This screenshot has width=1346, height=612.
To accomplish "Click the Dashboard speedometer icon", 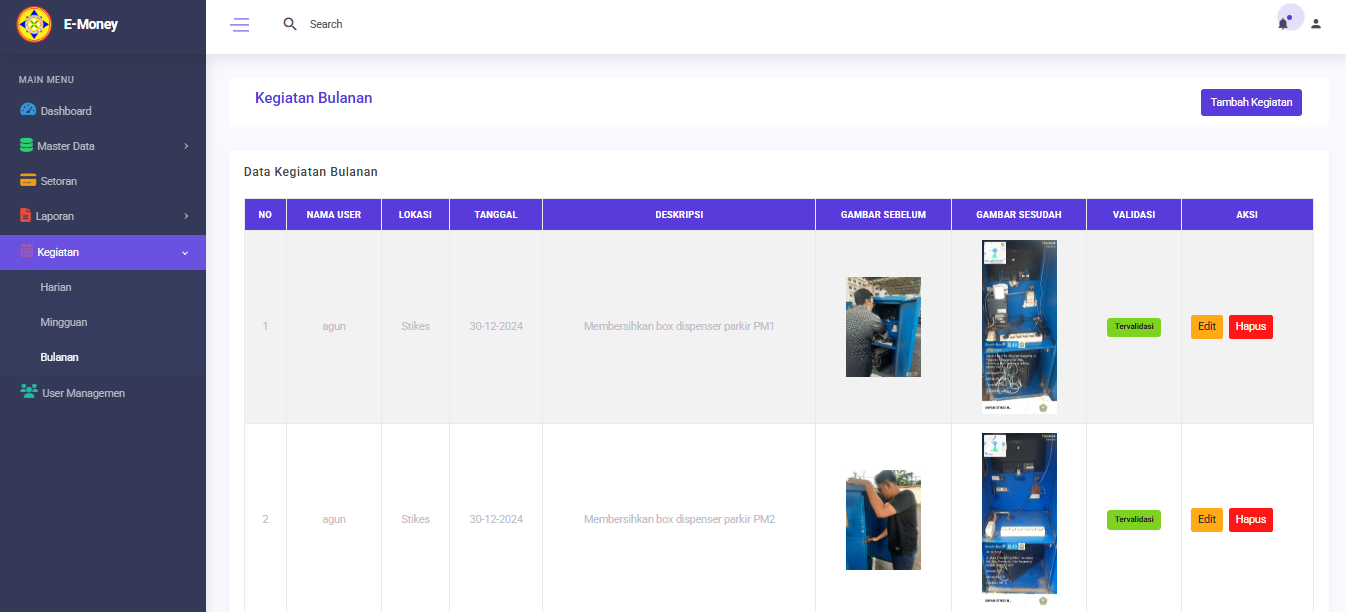I will point(28,110).
